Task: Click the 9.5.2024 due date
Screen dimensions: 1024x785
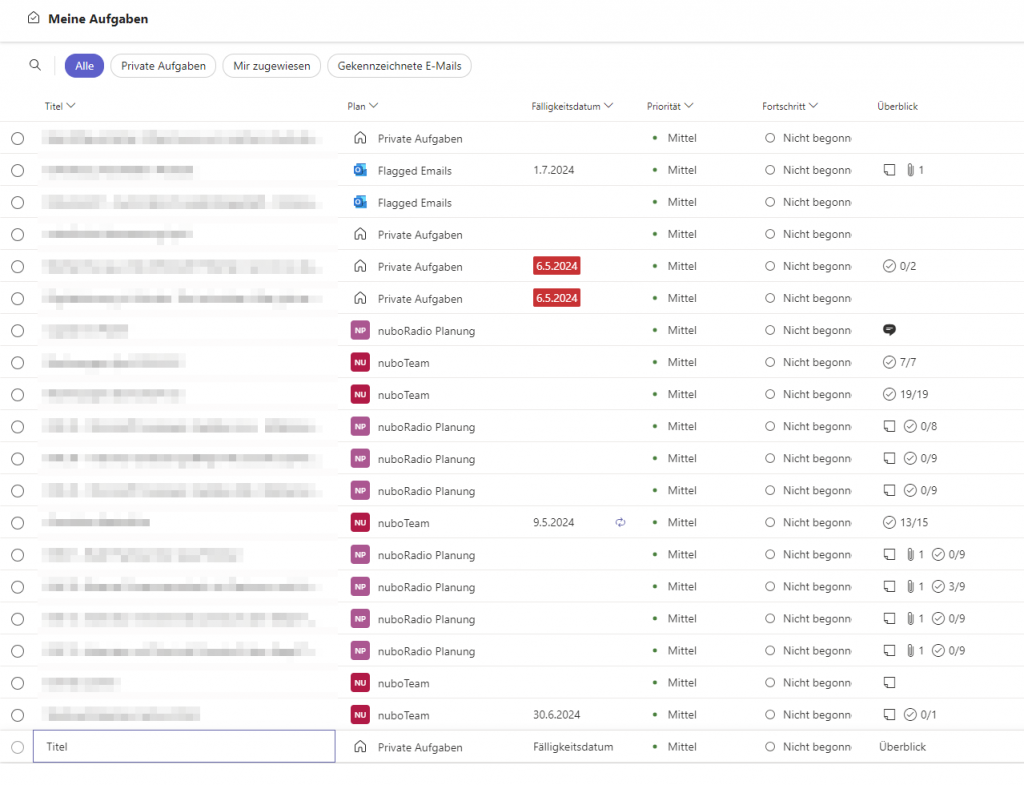Action: [553, 522]
